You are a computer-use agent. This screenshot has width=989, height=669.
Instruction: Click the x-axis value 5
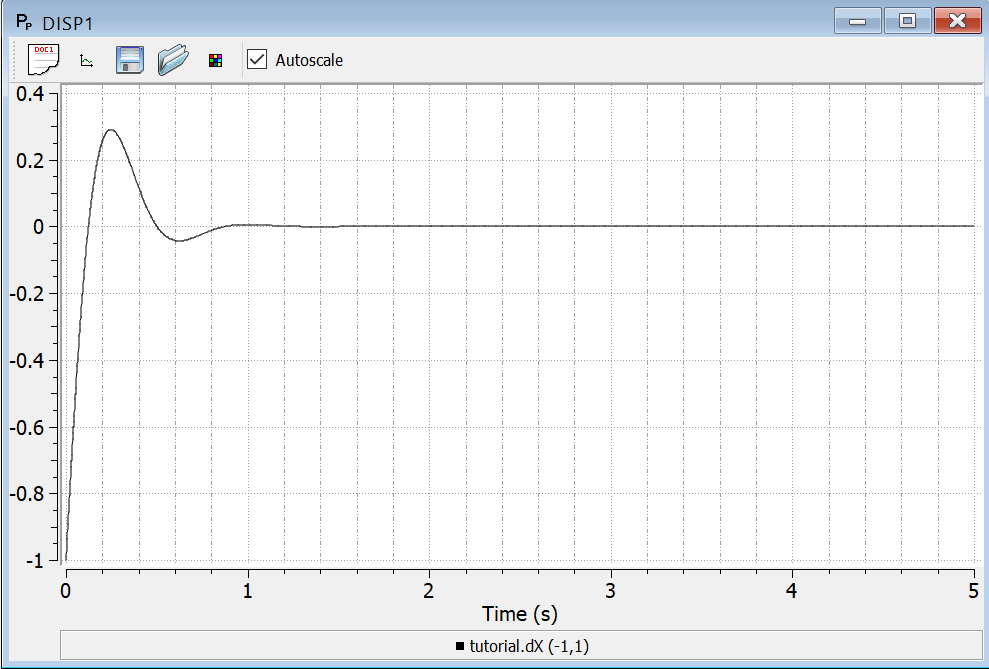[x=974, y=591]
